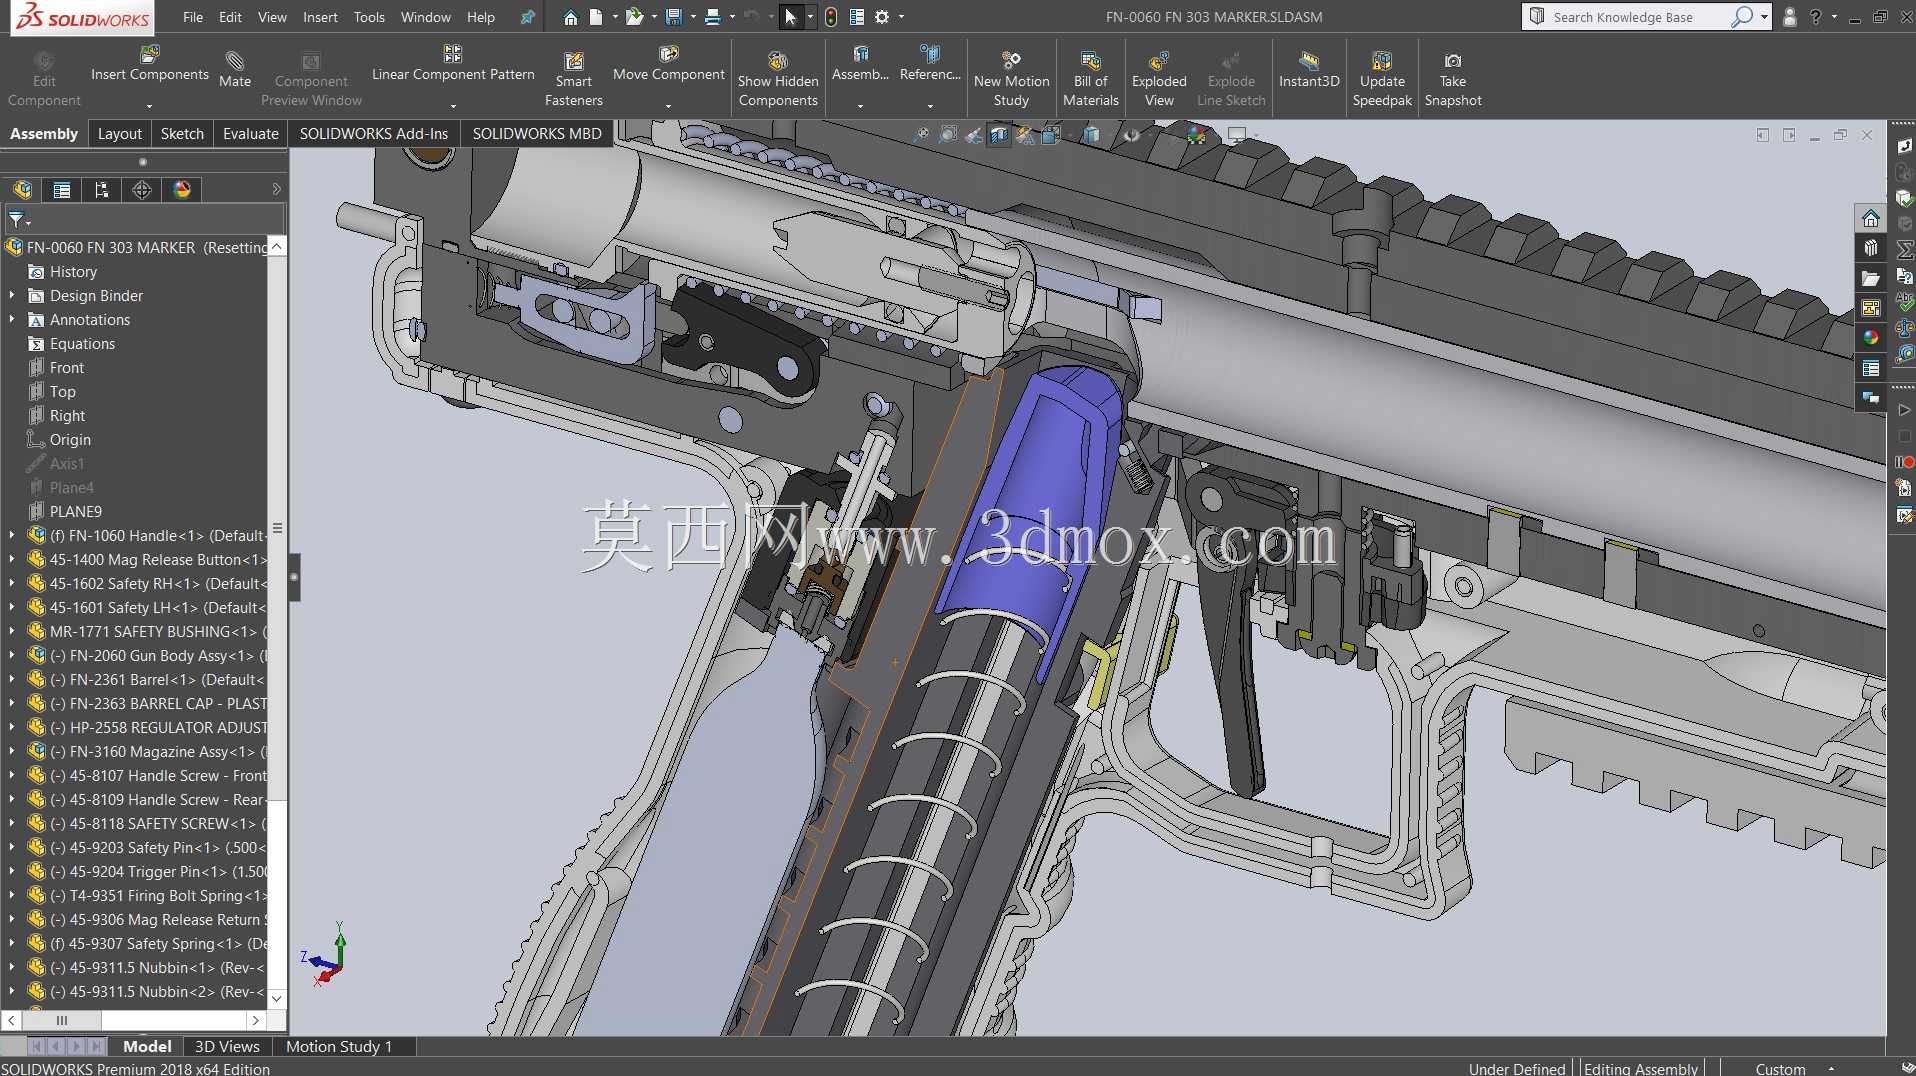Take Snapshot of the assembly
This screenshot has width=1916, height=1076.
(x=1453, y=78)
